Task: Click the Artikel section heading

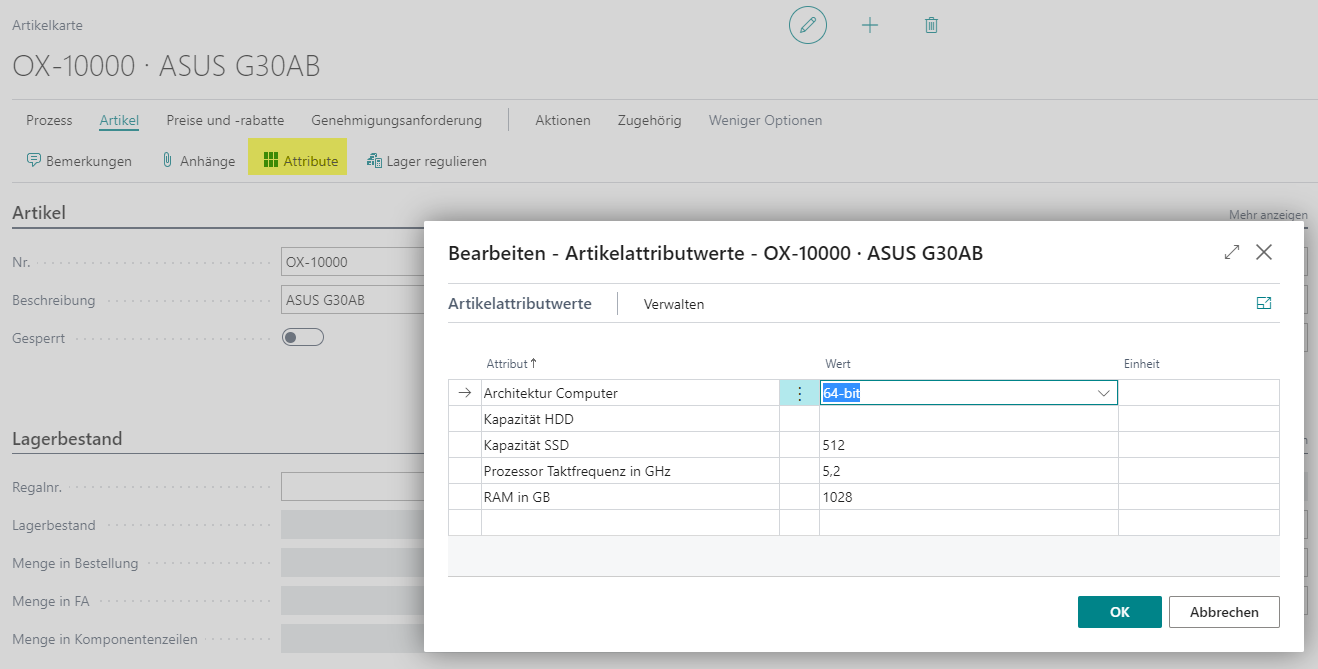Action: [39, 213]
